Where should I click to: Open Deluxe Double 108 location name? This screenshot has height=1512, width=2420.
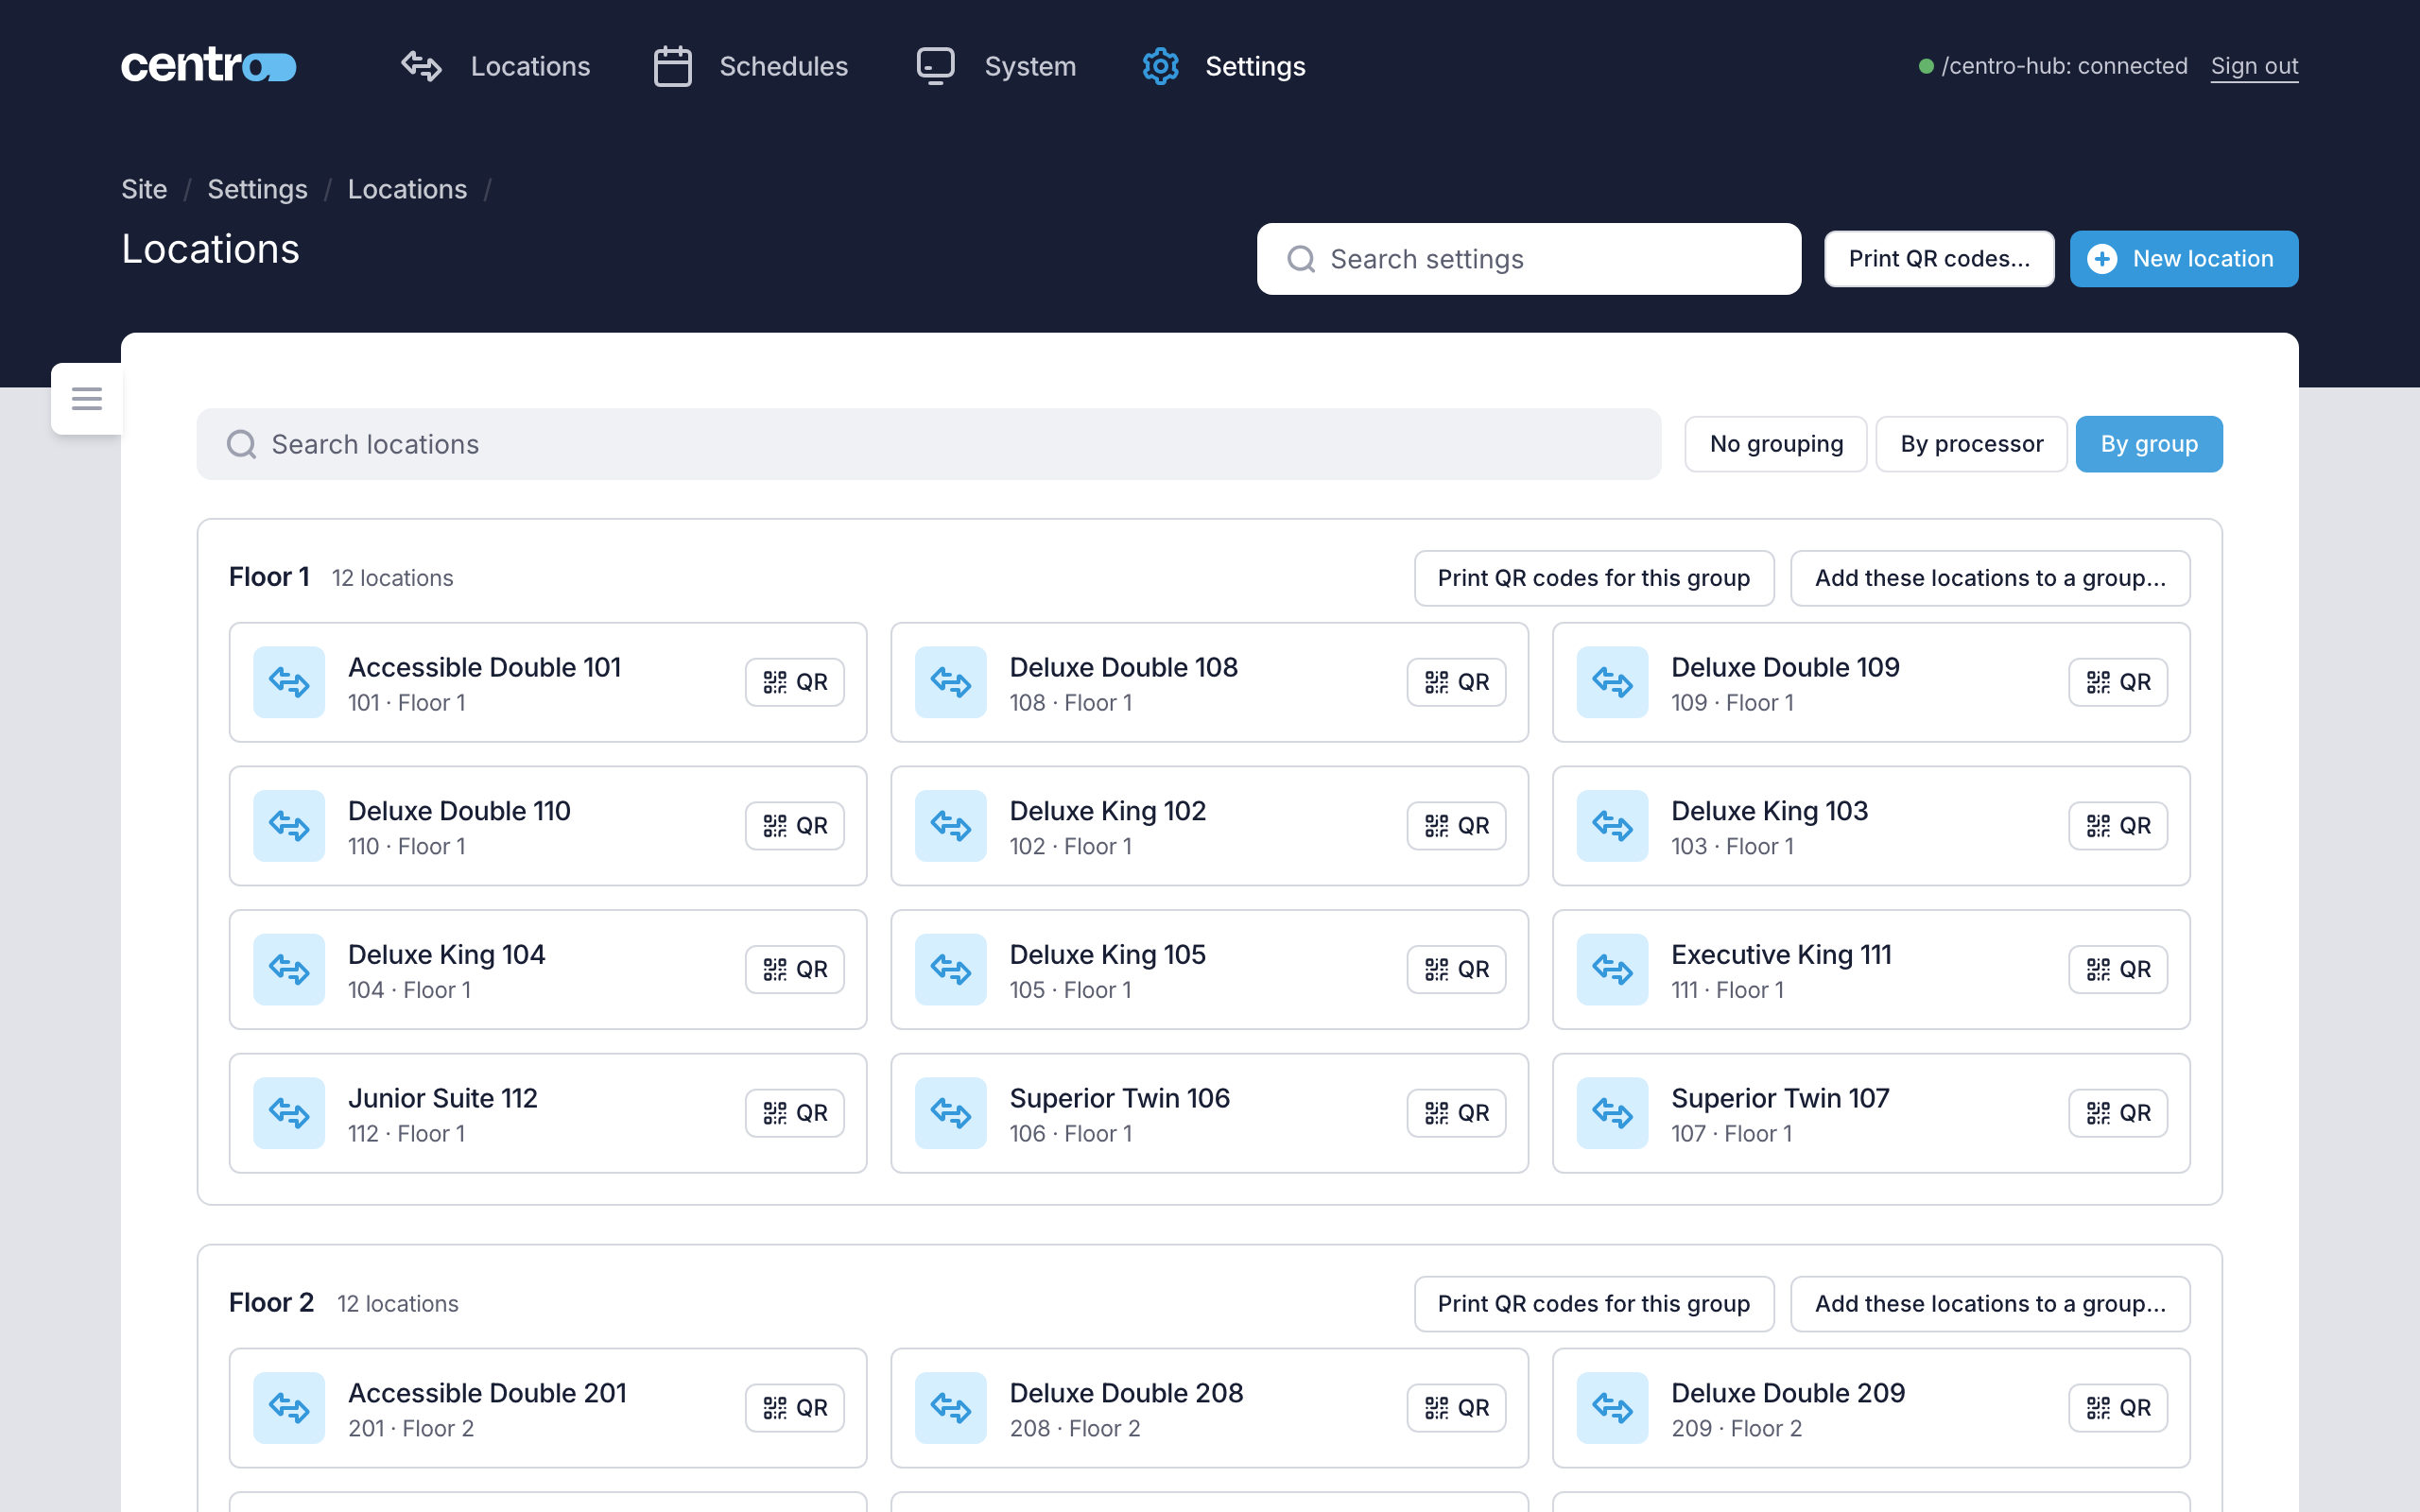pyautogui.click(x=1123, y=667)
